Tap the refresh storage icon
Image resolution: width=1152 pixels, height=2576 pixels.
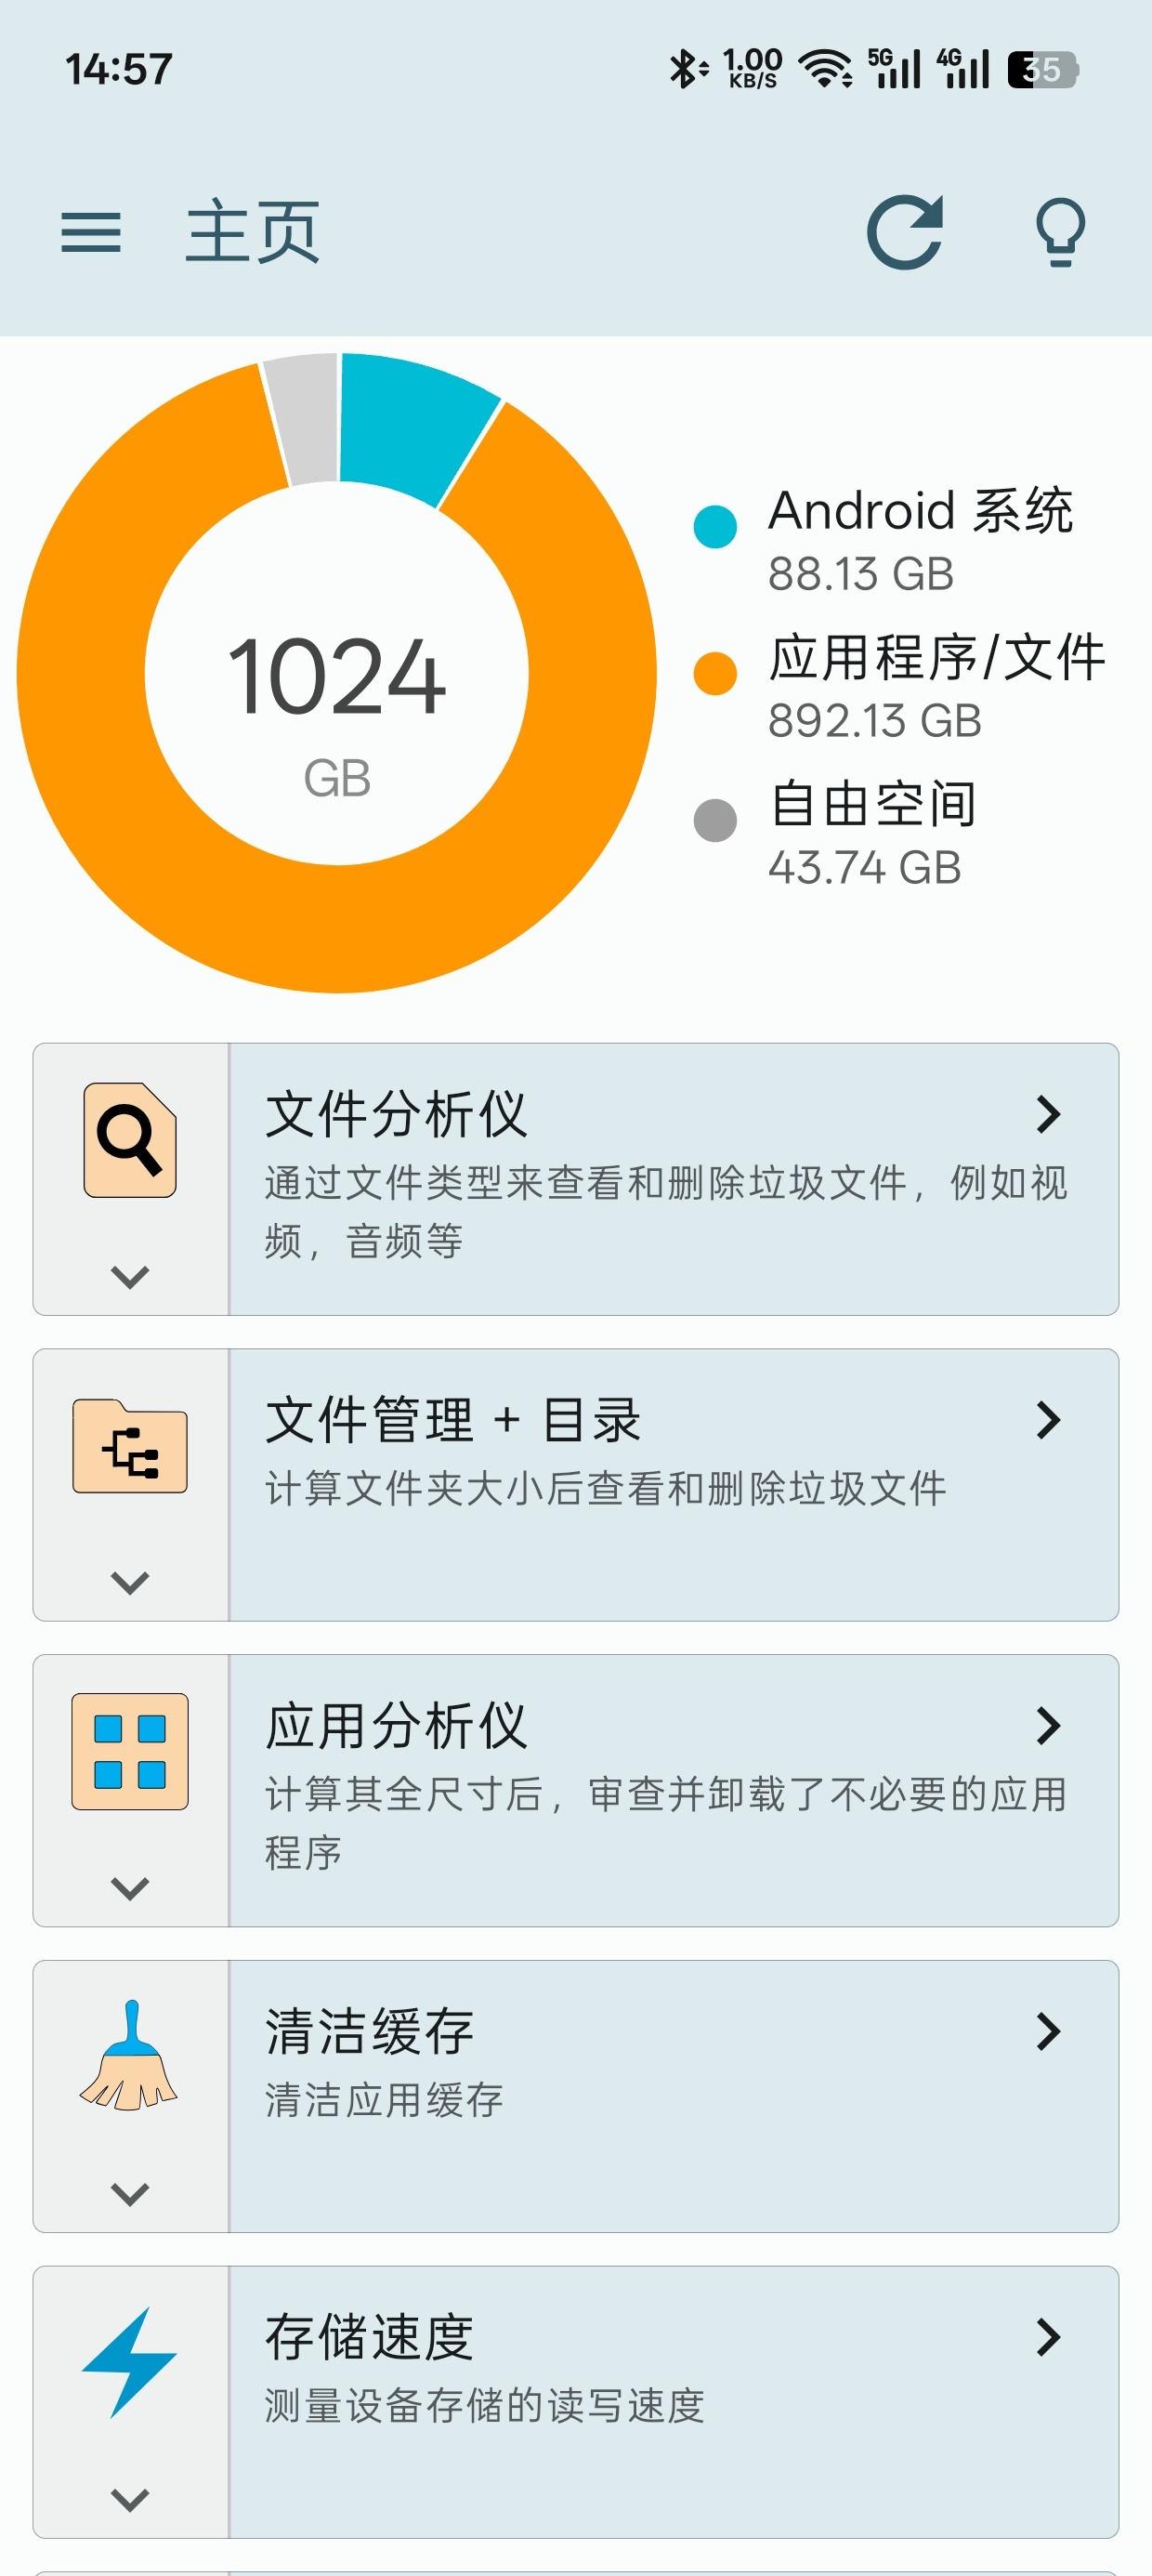click(905, 232)
